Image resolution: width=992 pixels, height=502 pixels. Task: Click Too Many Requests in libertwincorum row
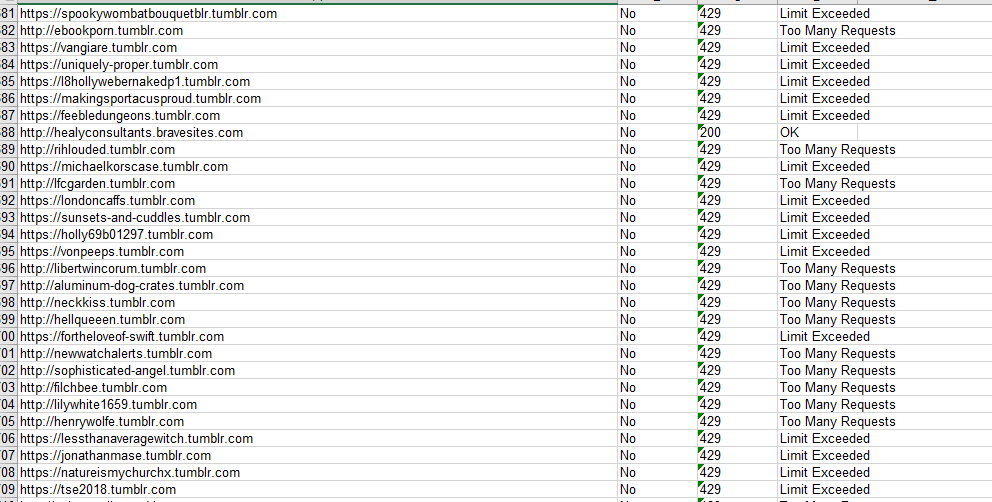838,269
